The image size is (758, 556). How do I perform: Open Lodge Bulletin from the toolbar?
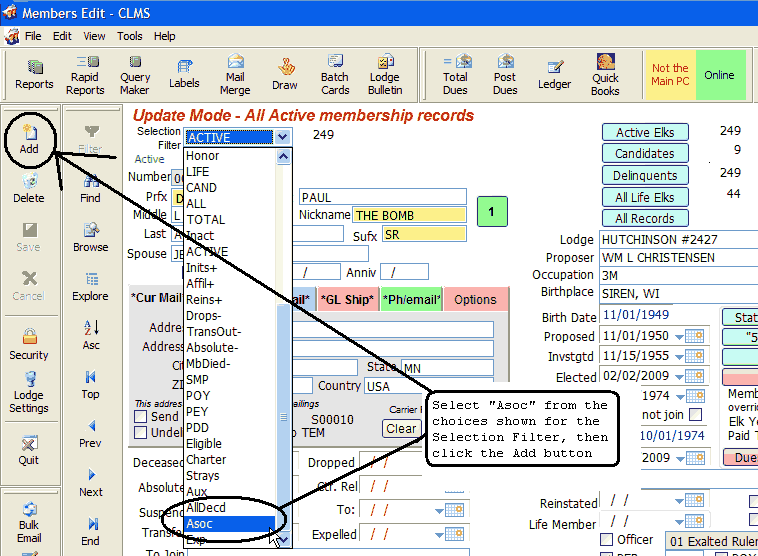point(385,75)
